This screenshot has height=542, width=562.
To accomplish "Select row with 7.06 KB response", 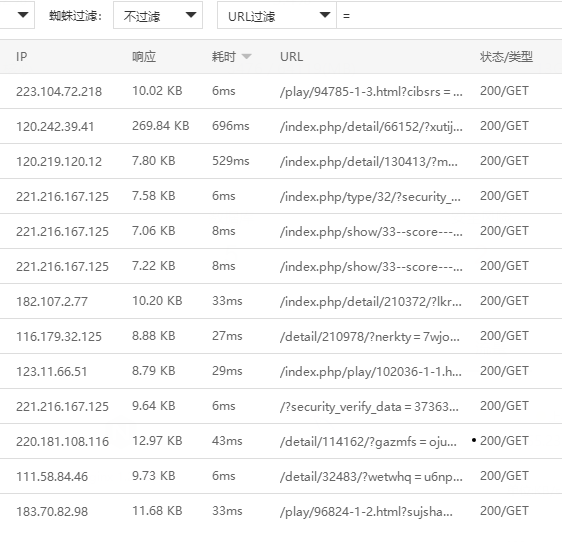I will [x=281, y=231].
